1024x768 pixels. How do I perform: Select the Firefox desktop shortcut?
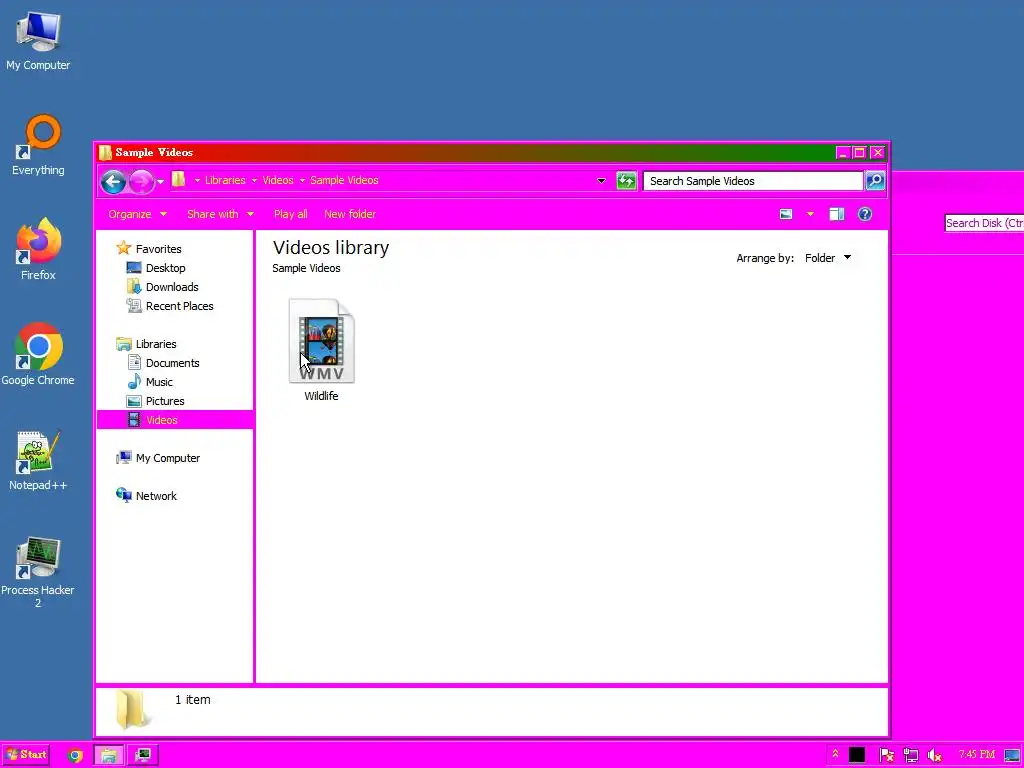coord(38,249)
